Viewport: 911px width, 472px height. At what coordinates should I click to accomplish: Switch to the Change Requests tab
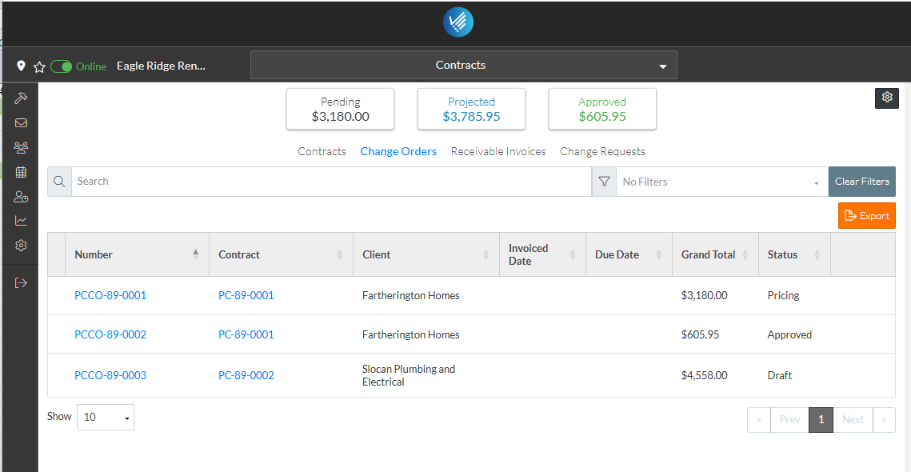[602, 152]
